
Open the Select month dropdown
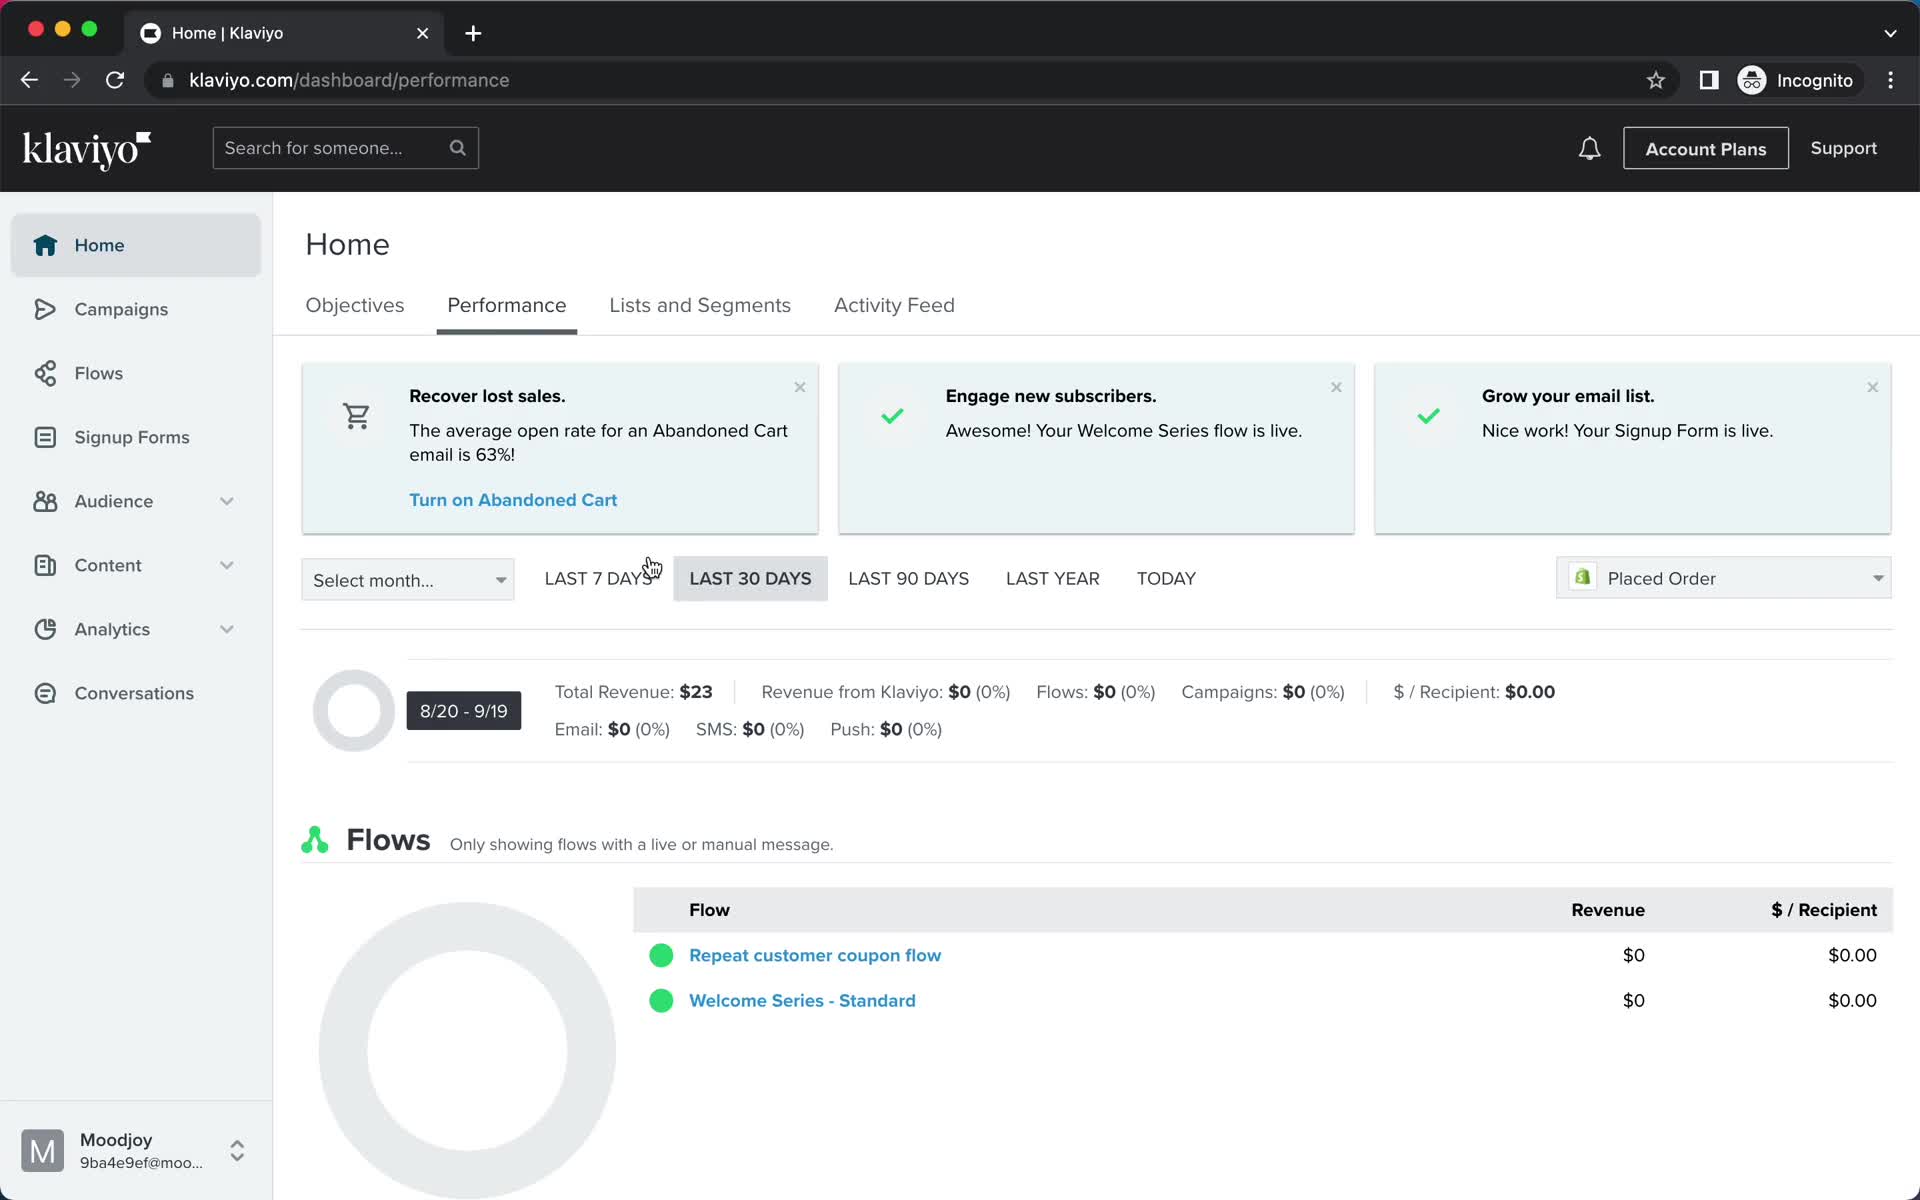pos(406,579)
